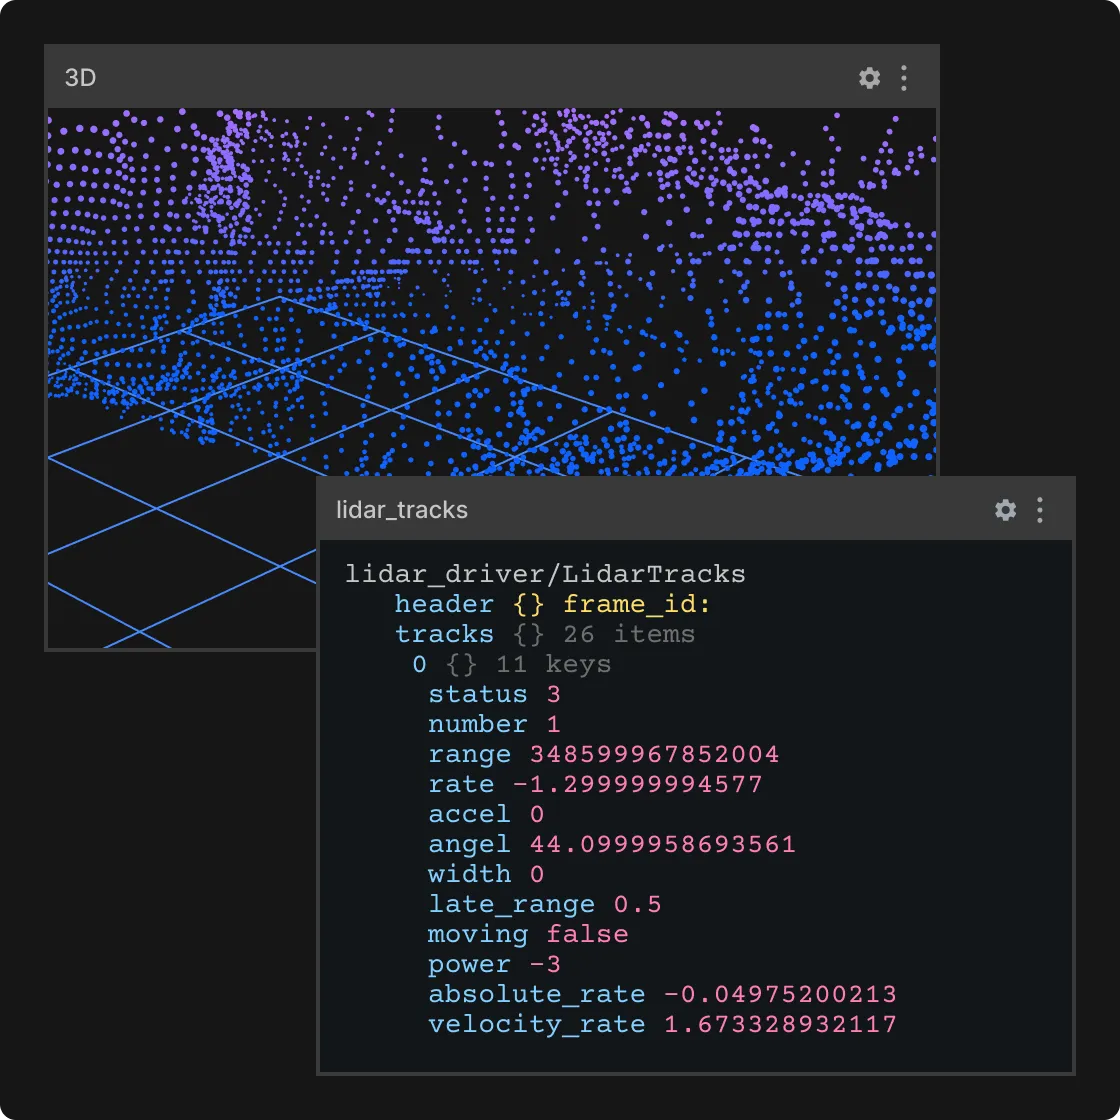Switch focus to the lidar_tracks tab
This screenshot has width=1120, height=1120.
pyautogui.click(x=400, y=510)
